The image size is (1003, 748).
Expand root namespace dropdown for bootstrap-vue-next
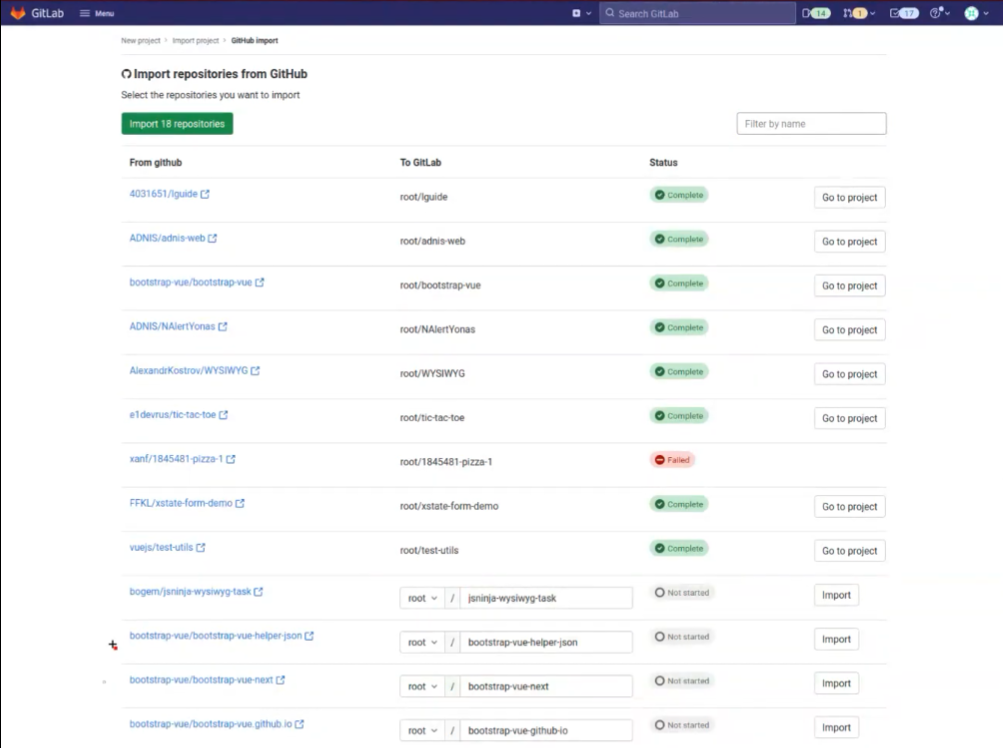423,686
